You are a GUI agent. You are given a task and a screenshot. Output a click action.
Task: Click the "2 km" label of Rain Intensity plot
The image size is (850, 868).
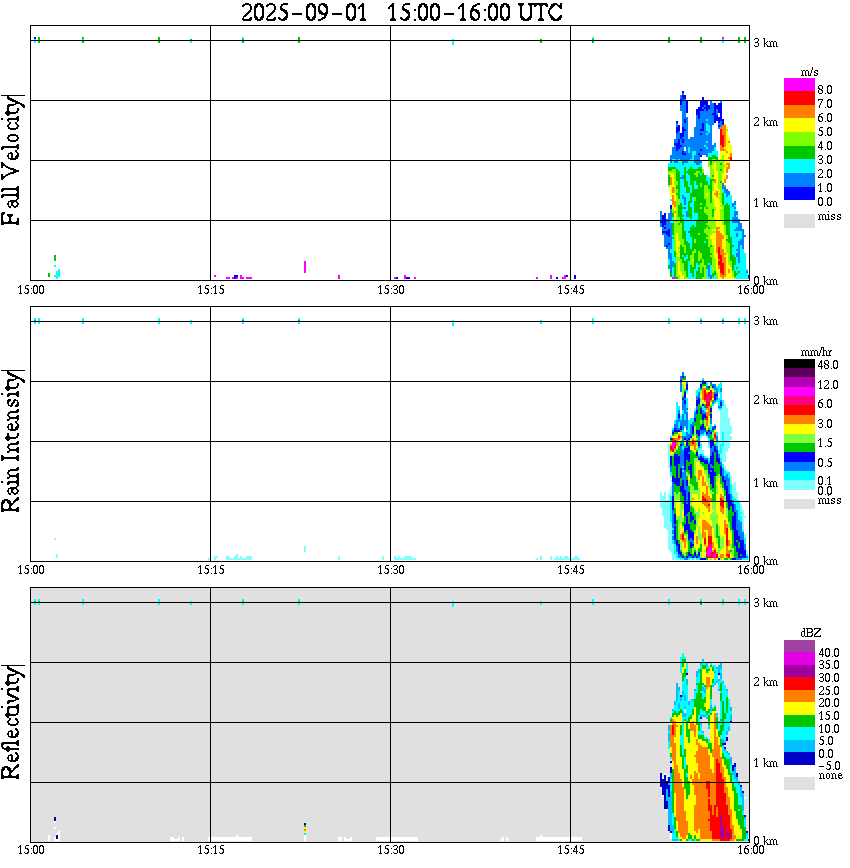[765, 400]
